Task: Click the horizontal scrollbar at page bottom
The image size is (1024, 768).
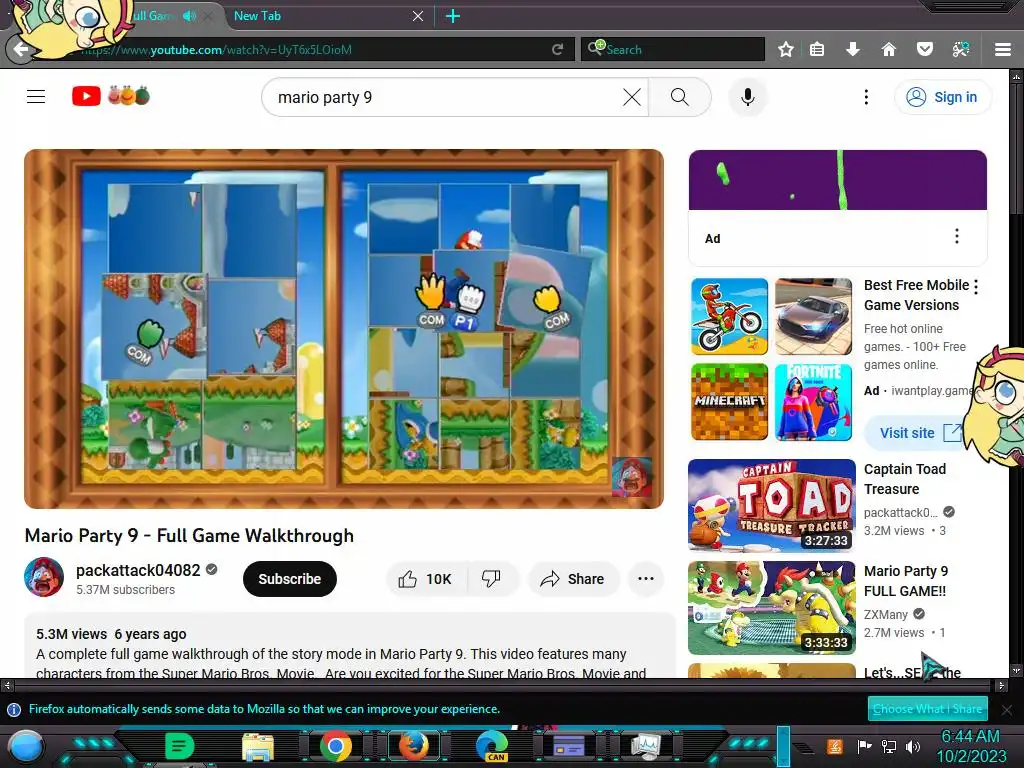Action: (x=503, y=685)
